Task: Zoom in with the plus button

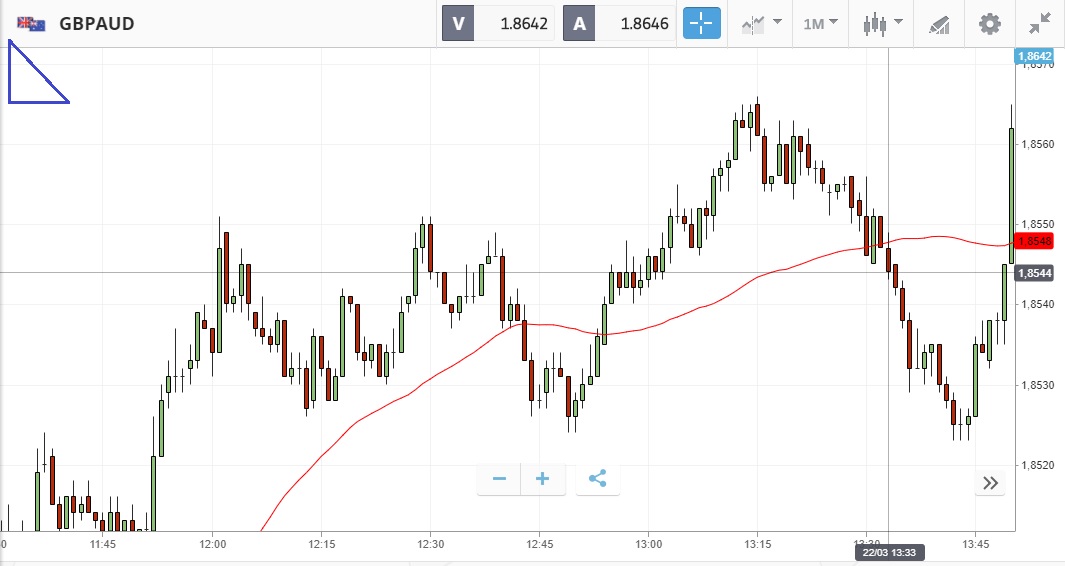Action: pyautogui.click(x=543, y=479)
